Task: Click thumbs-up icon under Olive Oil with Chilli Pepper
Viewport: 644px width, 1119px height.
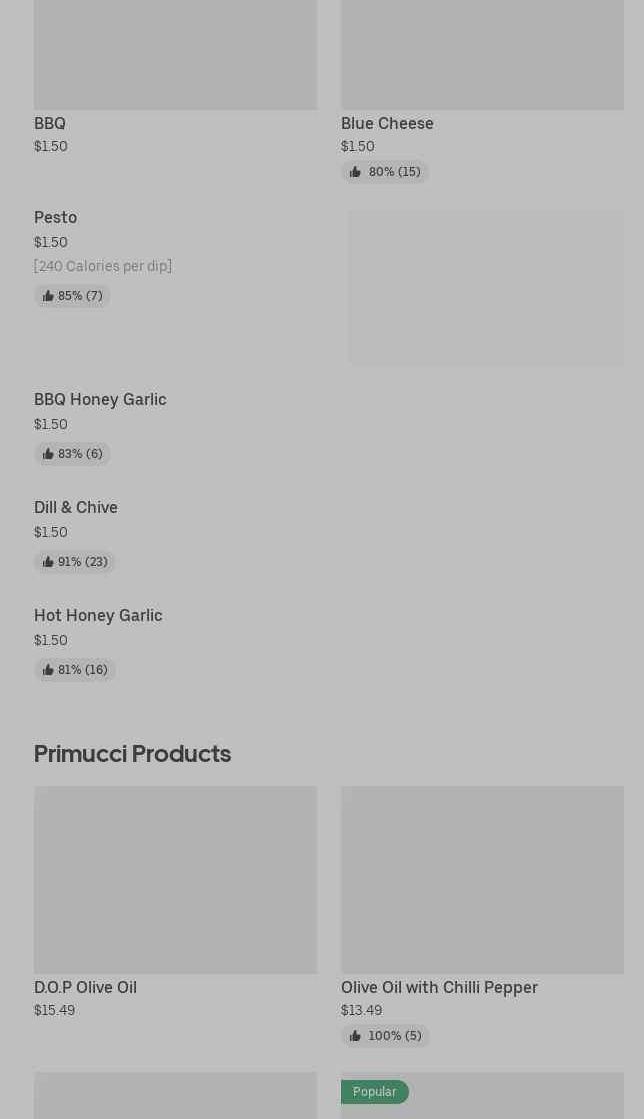Action: coord(355,1036)
